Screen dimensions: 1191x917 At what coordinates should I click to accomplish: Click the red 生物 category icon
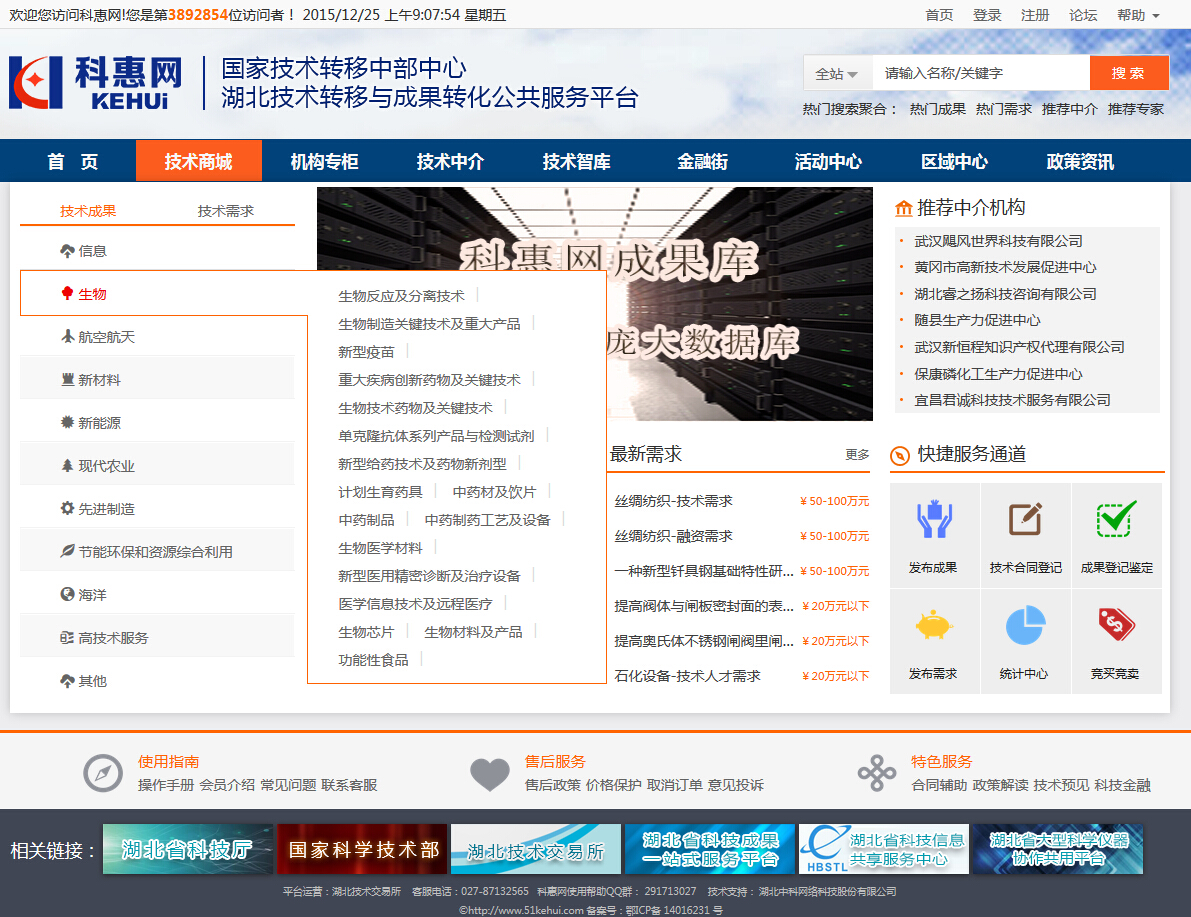tap(68, 293)
